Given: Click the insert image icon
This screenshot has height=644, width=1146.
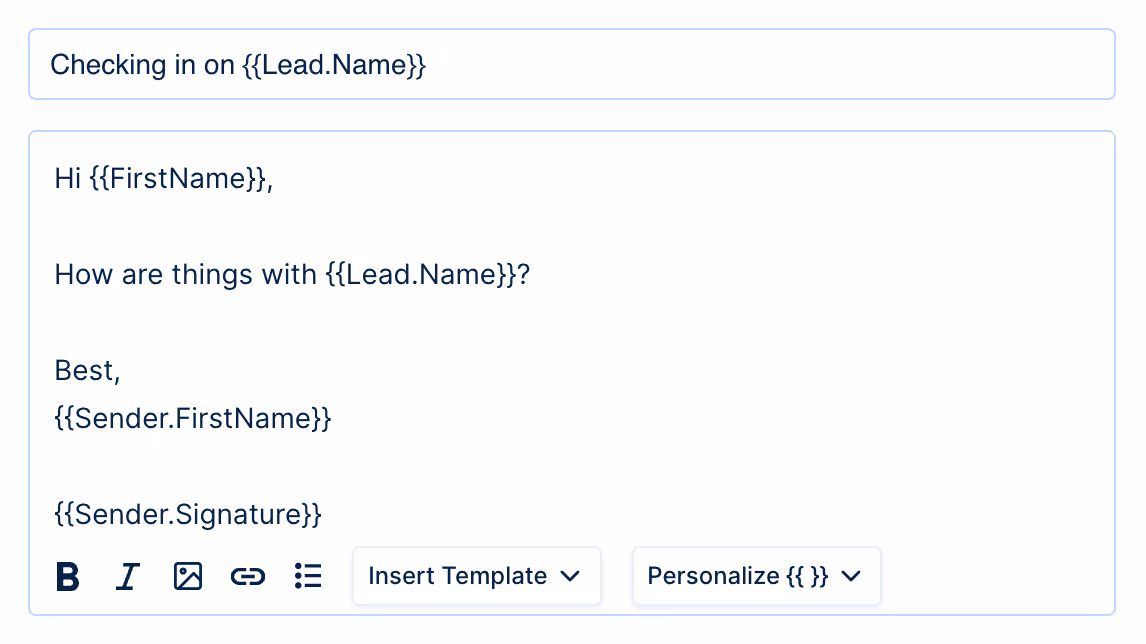Looking at the screenshot, I should point(188,576).
